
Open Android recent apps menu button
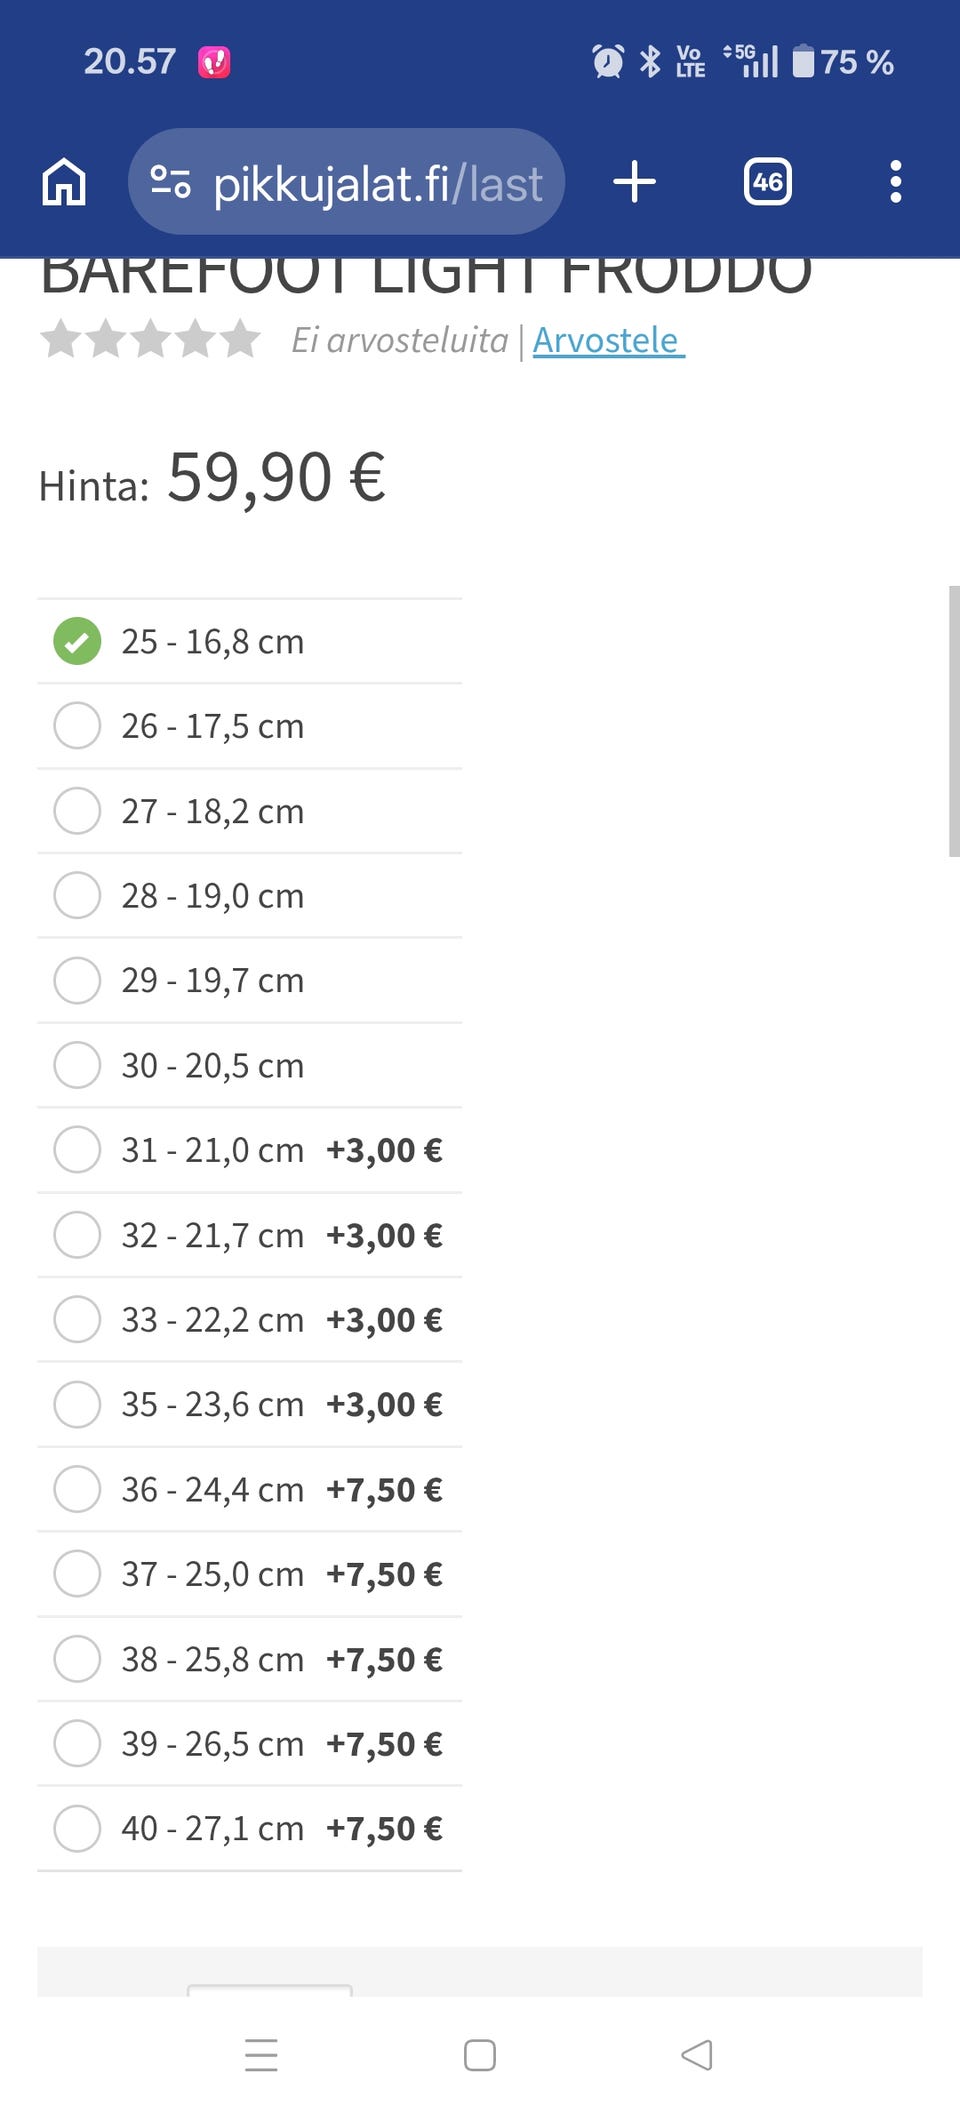[x=261, y=2055]
